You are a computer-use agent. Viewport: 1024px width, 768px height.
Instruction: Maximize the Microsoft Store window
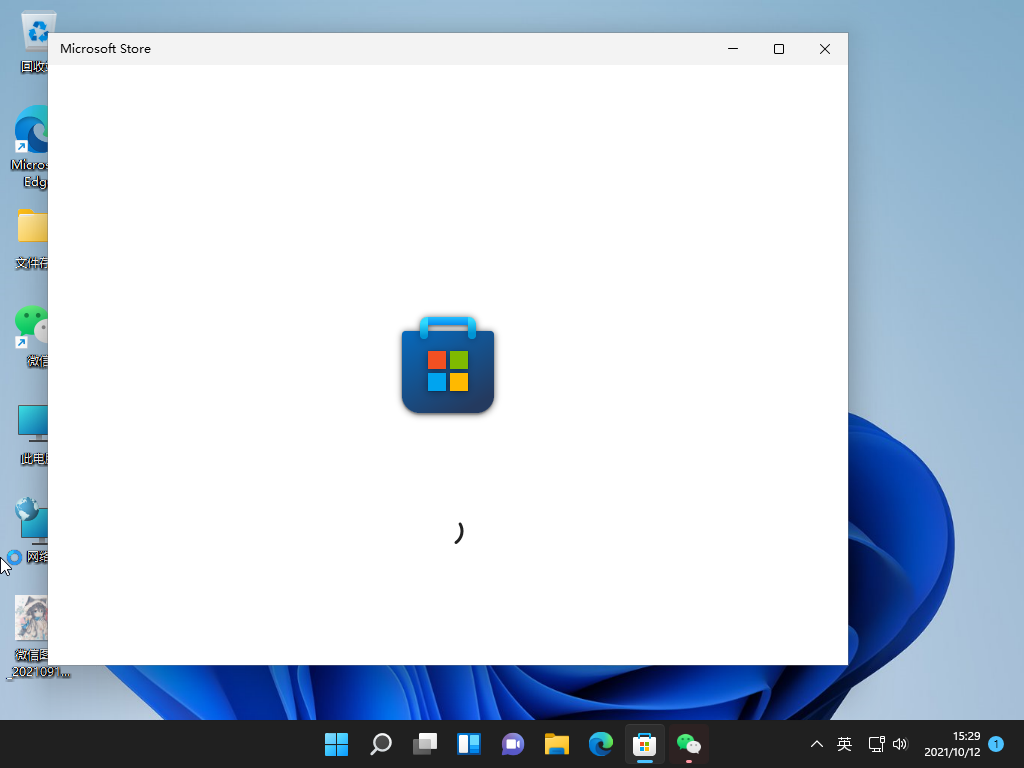pos(779,49)
